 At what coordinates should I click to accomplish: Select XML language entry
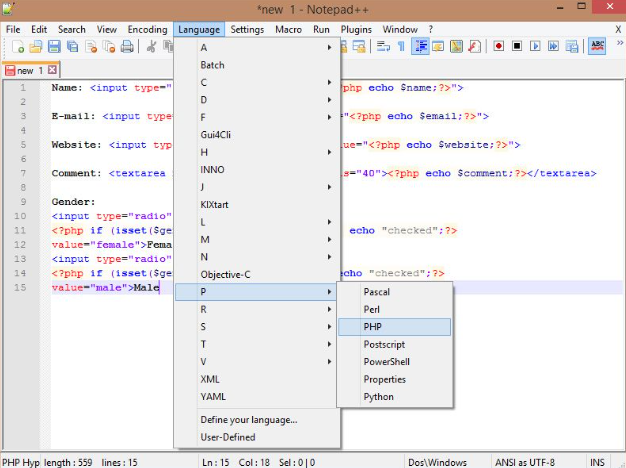256,379
